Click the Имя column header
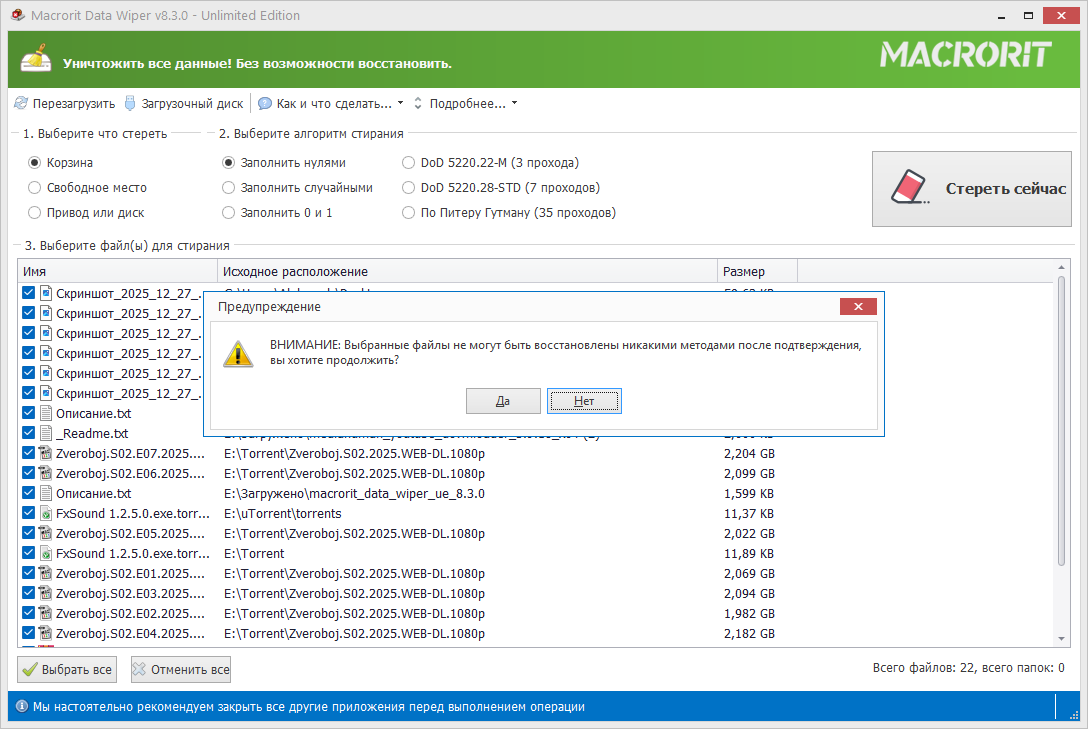 tap(117, 271)
